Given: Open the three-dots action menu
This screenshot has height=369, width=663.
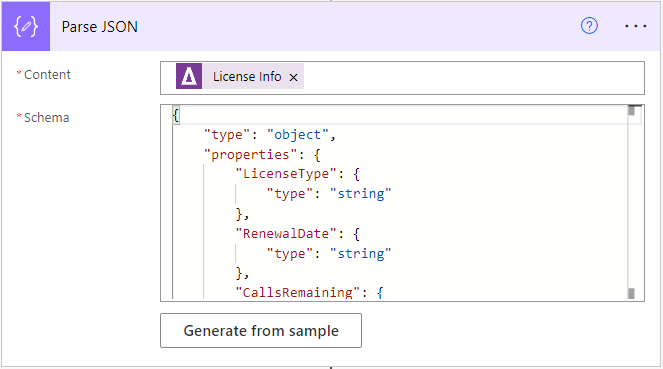Looking at the screenshot, I should [x=636, y=26].
